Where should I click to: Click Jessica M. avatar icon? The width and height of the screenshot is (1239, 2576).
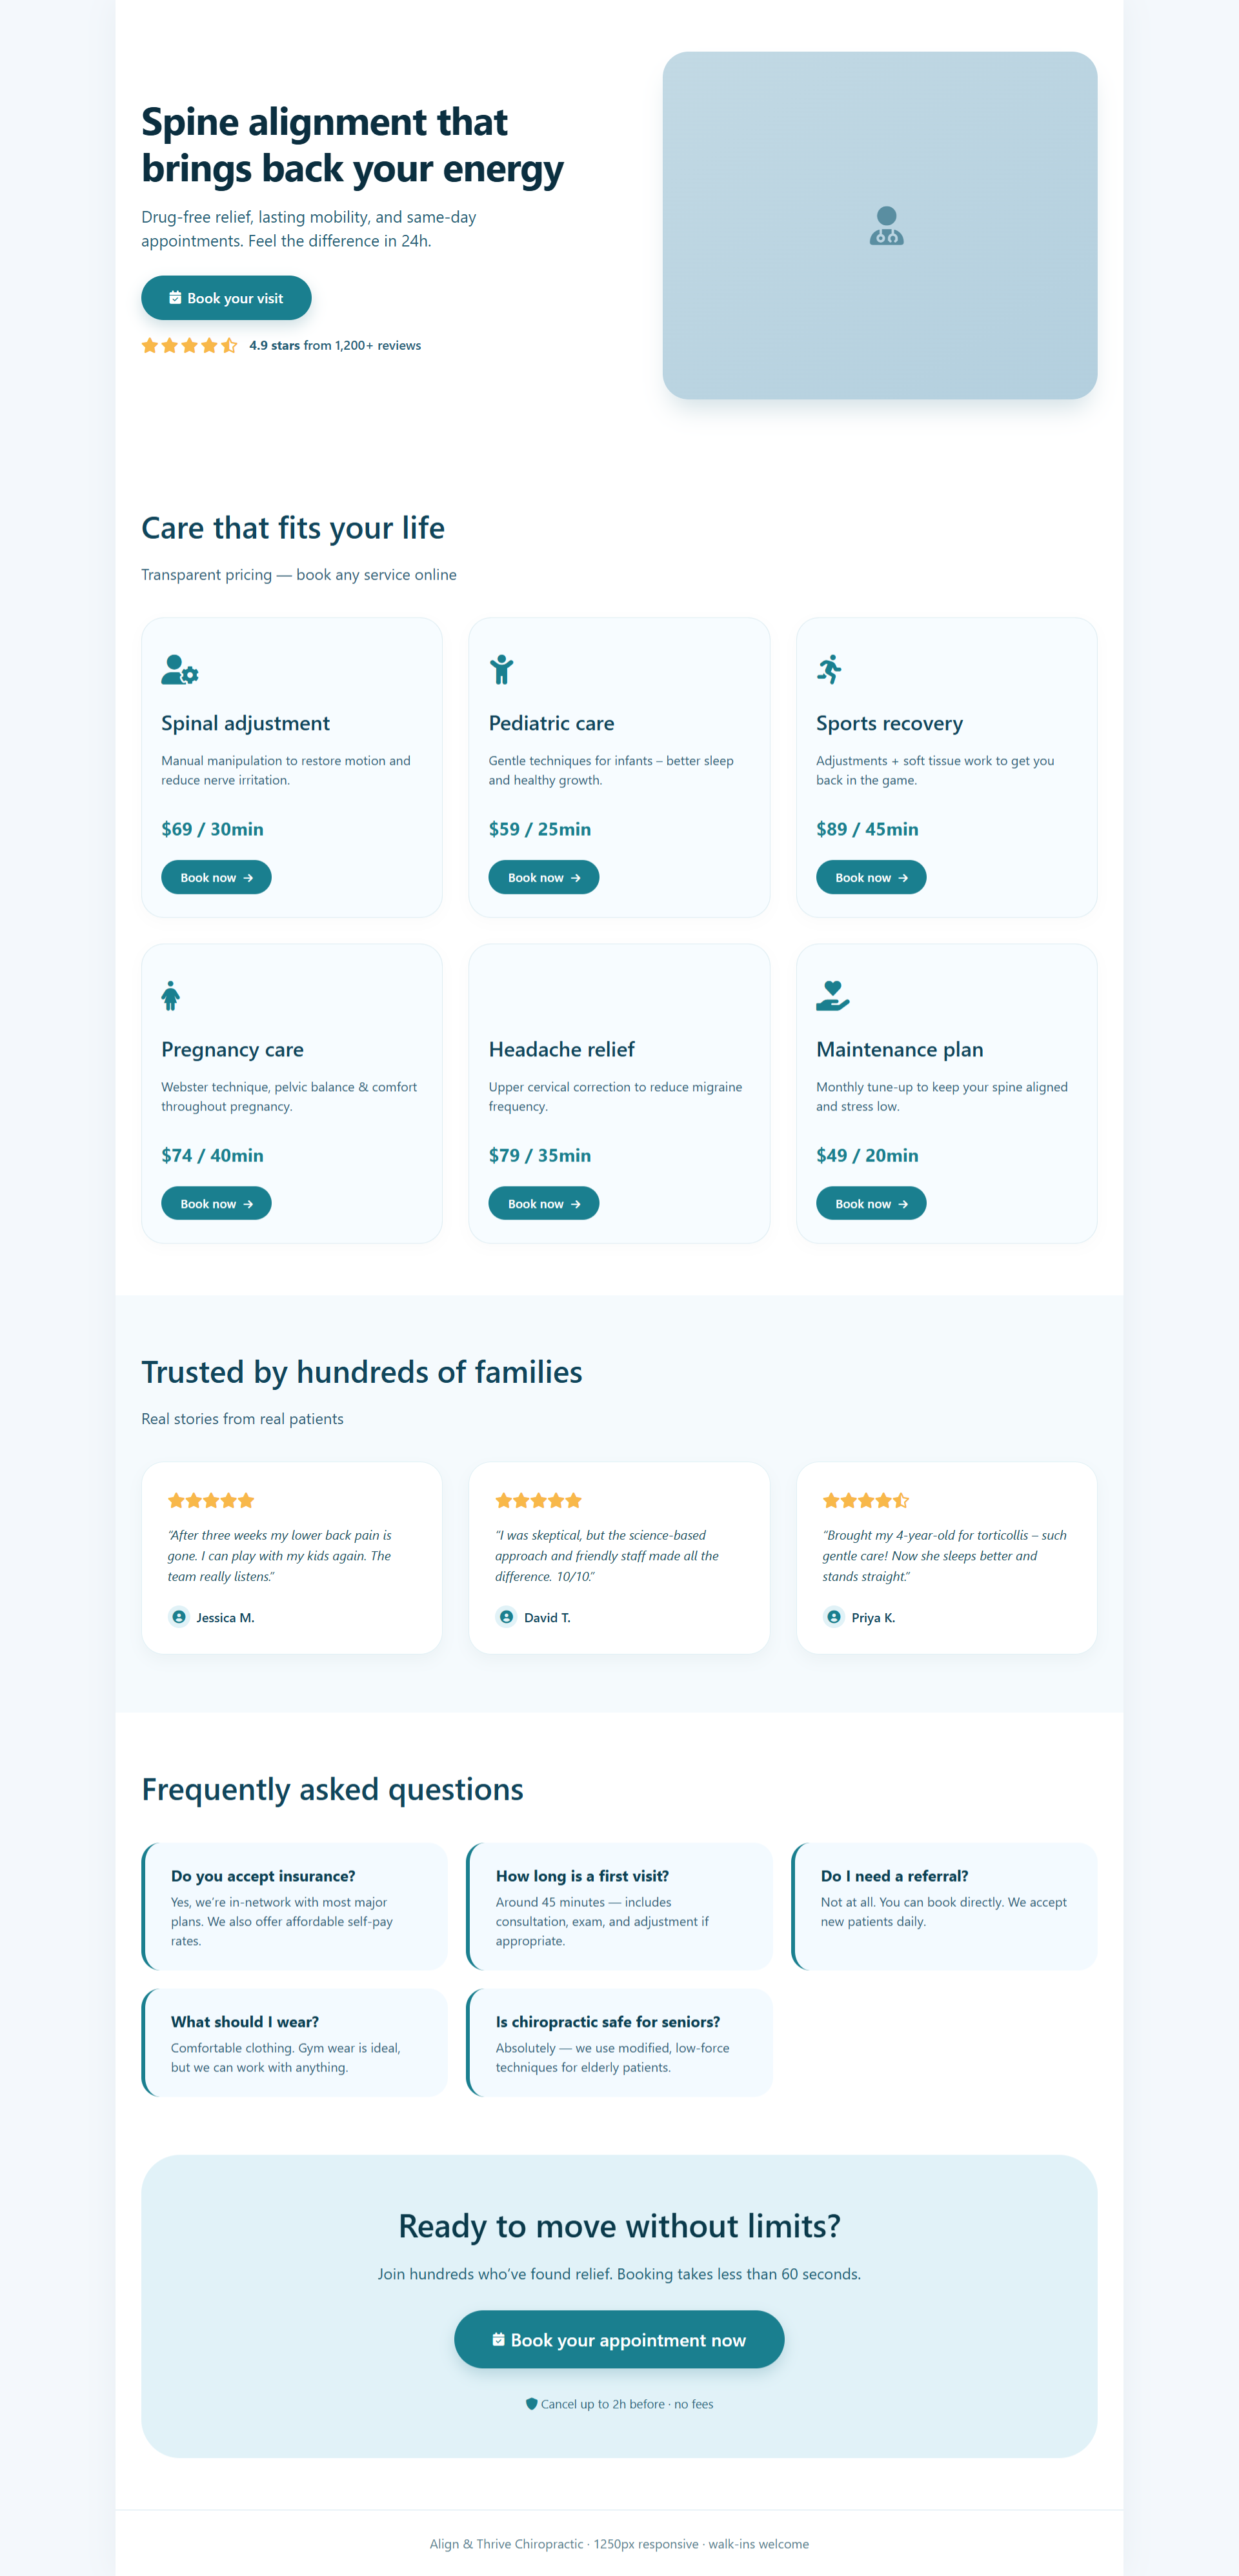(179, 1617)
